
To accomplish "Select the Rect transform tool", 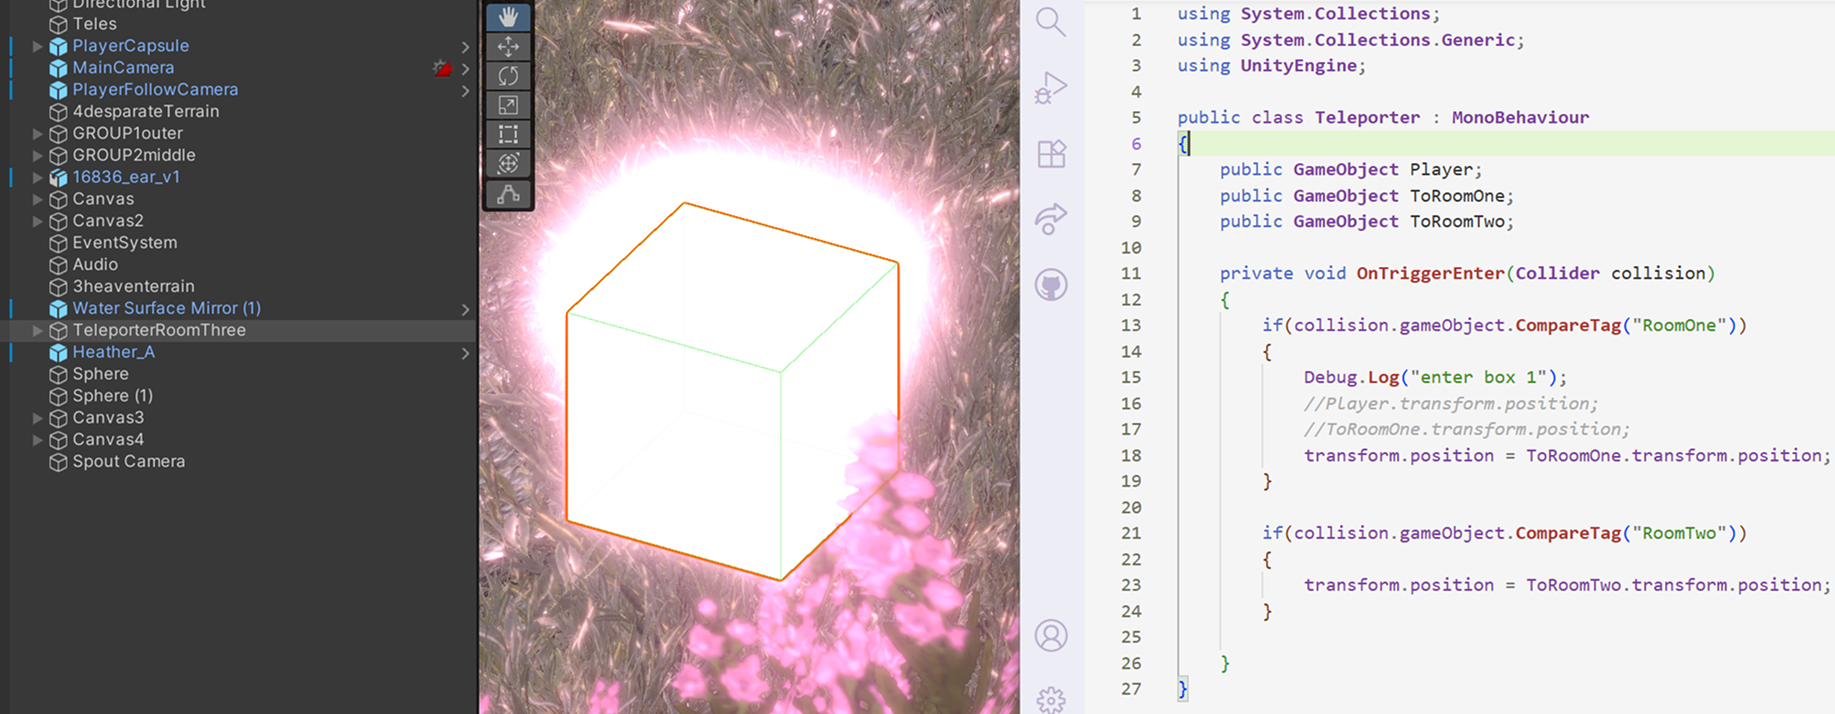I will 508,134.
